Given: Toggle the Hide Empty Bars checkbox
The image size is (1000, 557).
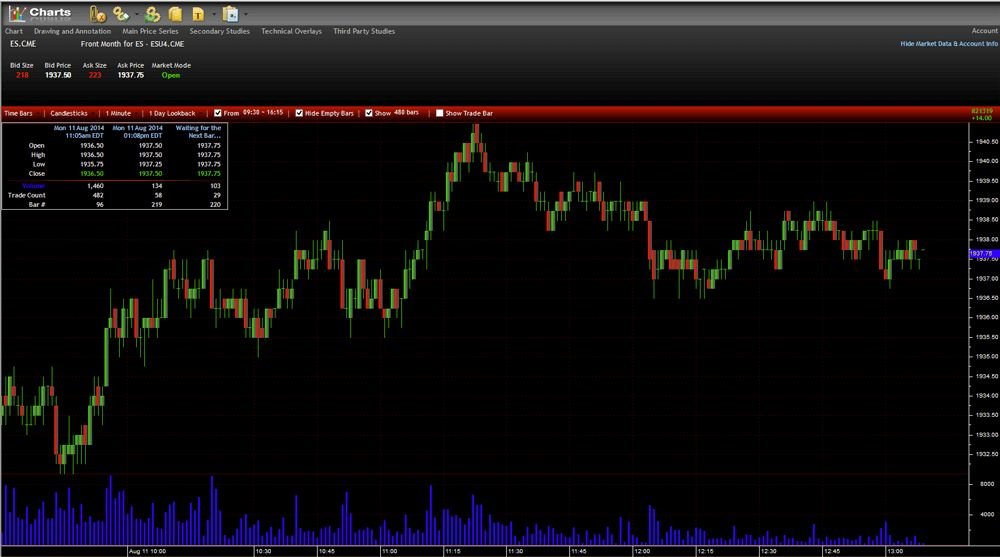Looking at the screenshot, I should pos(299,113).
